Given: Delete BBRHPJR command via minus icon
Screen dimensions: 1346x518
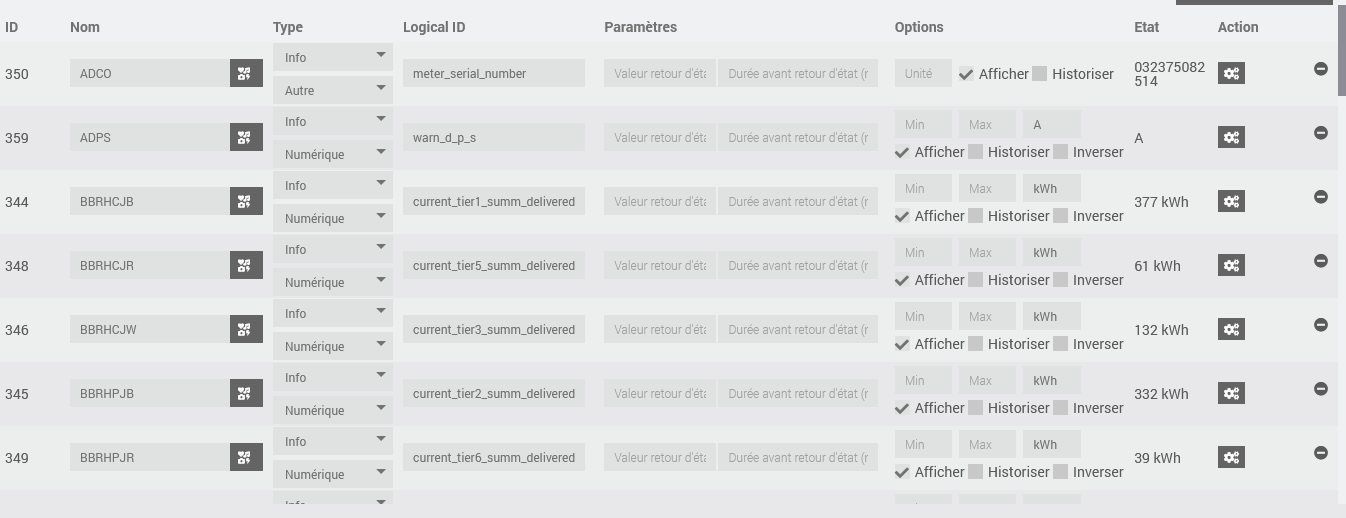Looking at the screenshot, I should point(1321,453).
